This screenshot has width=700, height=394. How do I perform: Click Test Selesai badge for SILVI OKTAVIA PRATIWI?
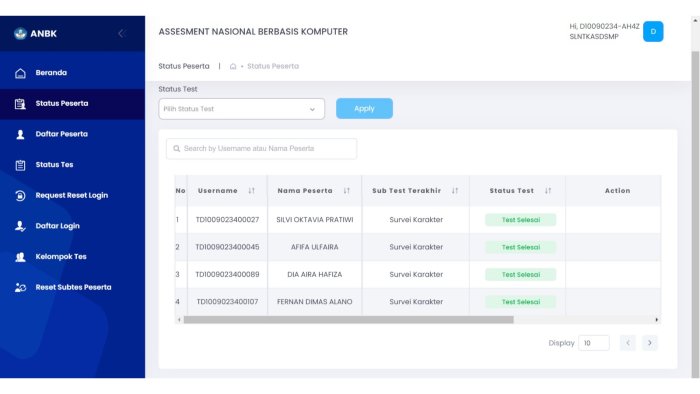521,220
